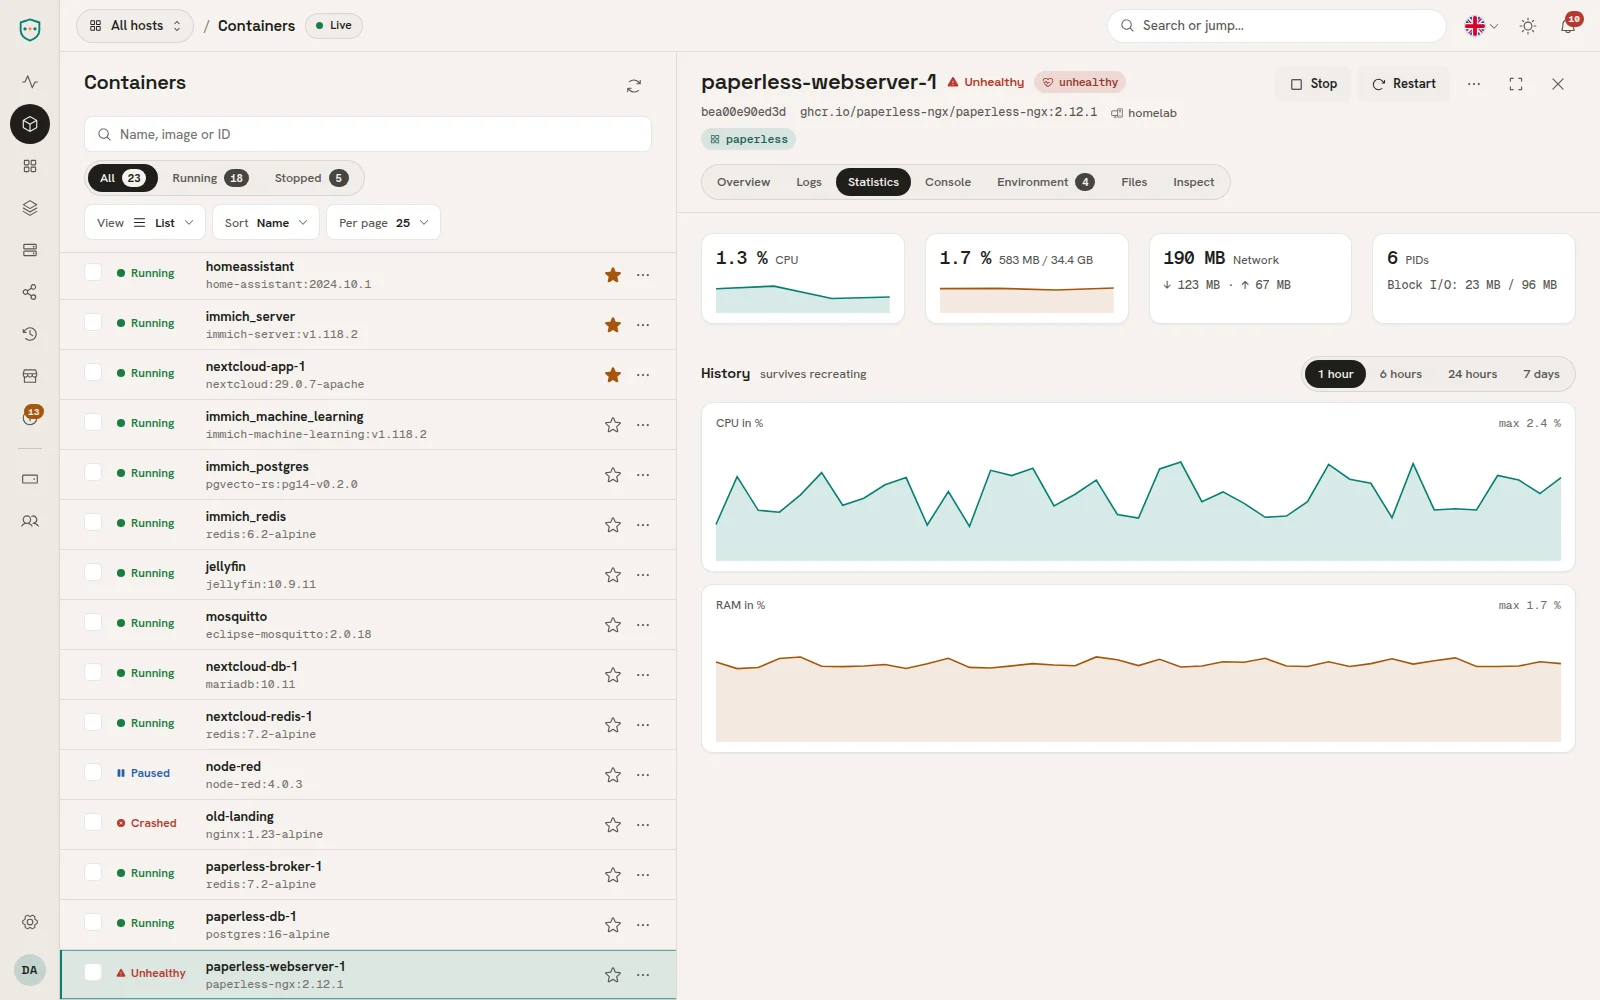Image resolution: width=1600 pixels, height=1000 pixels.
Task: Open fullscreen view of container details
Action: (1516, 84)
